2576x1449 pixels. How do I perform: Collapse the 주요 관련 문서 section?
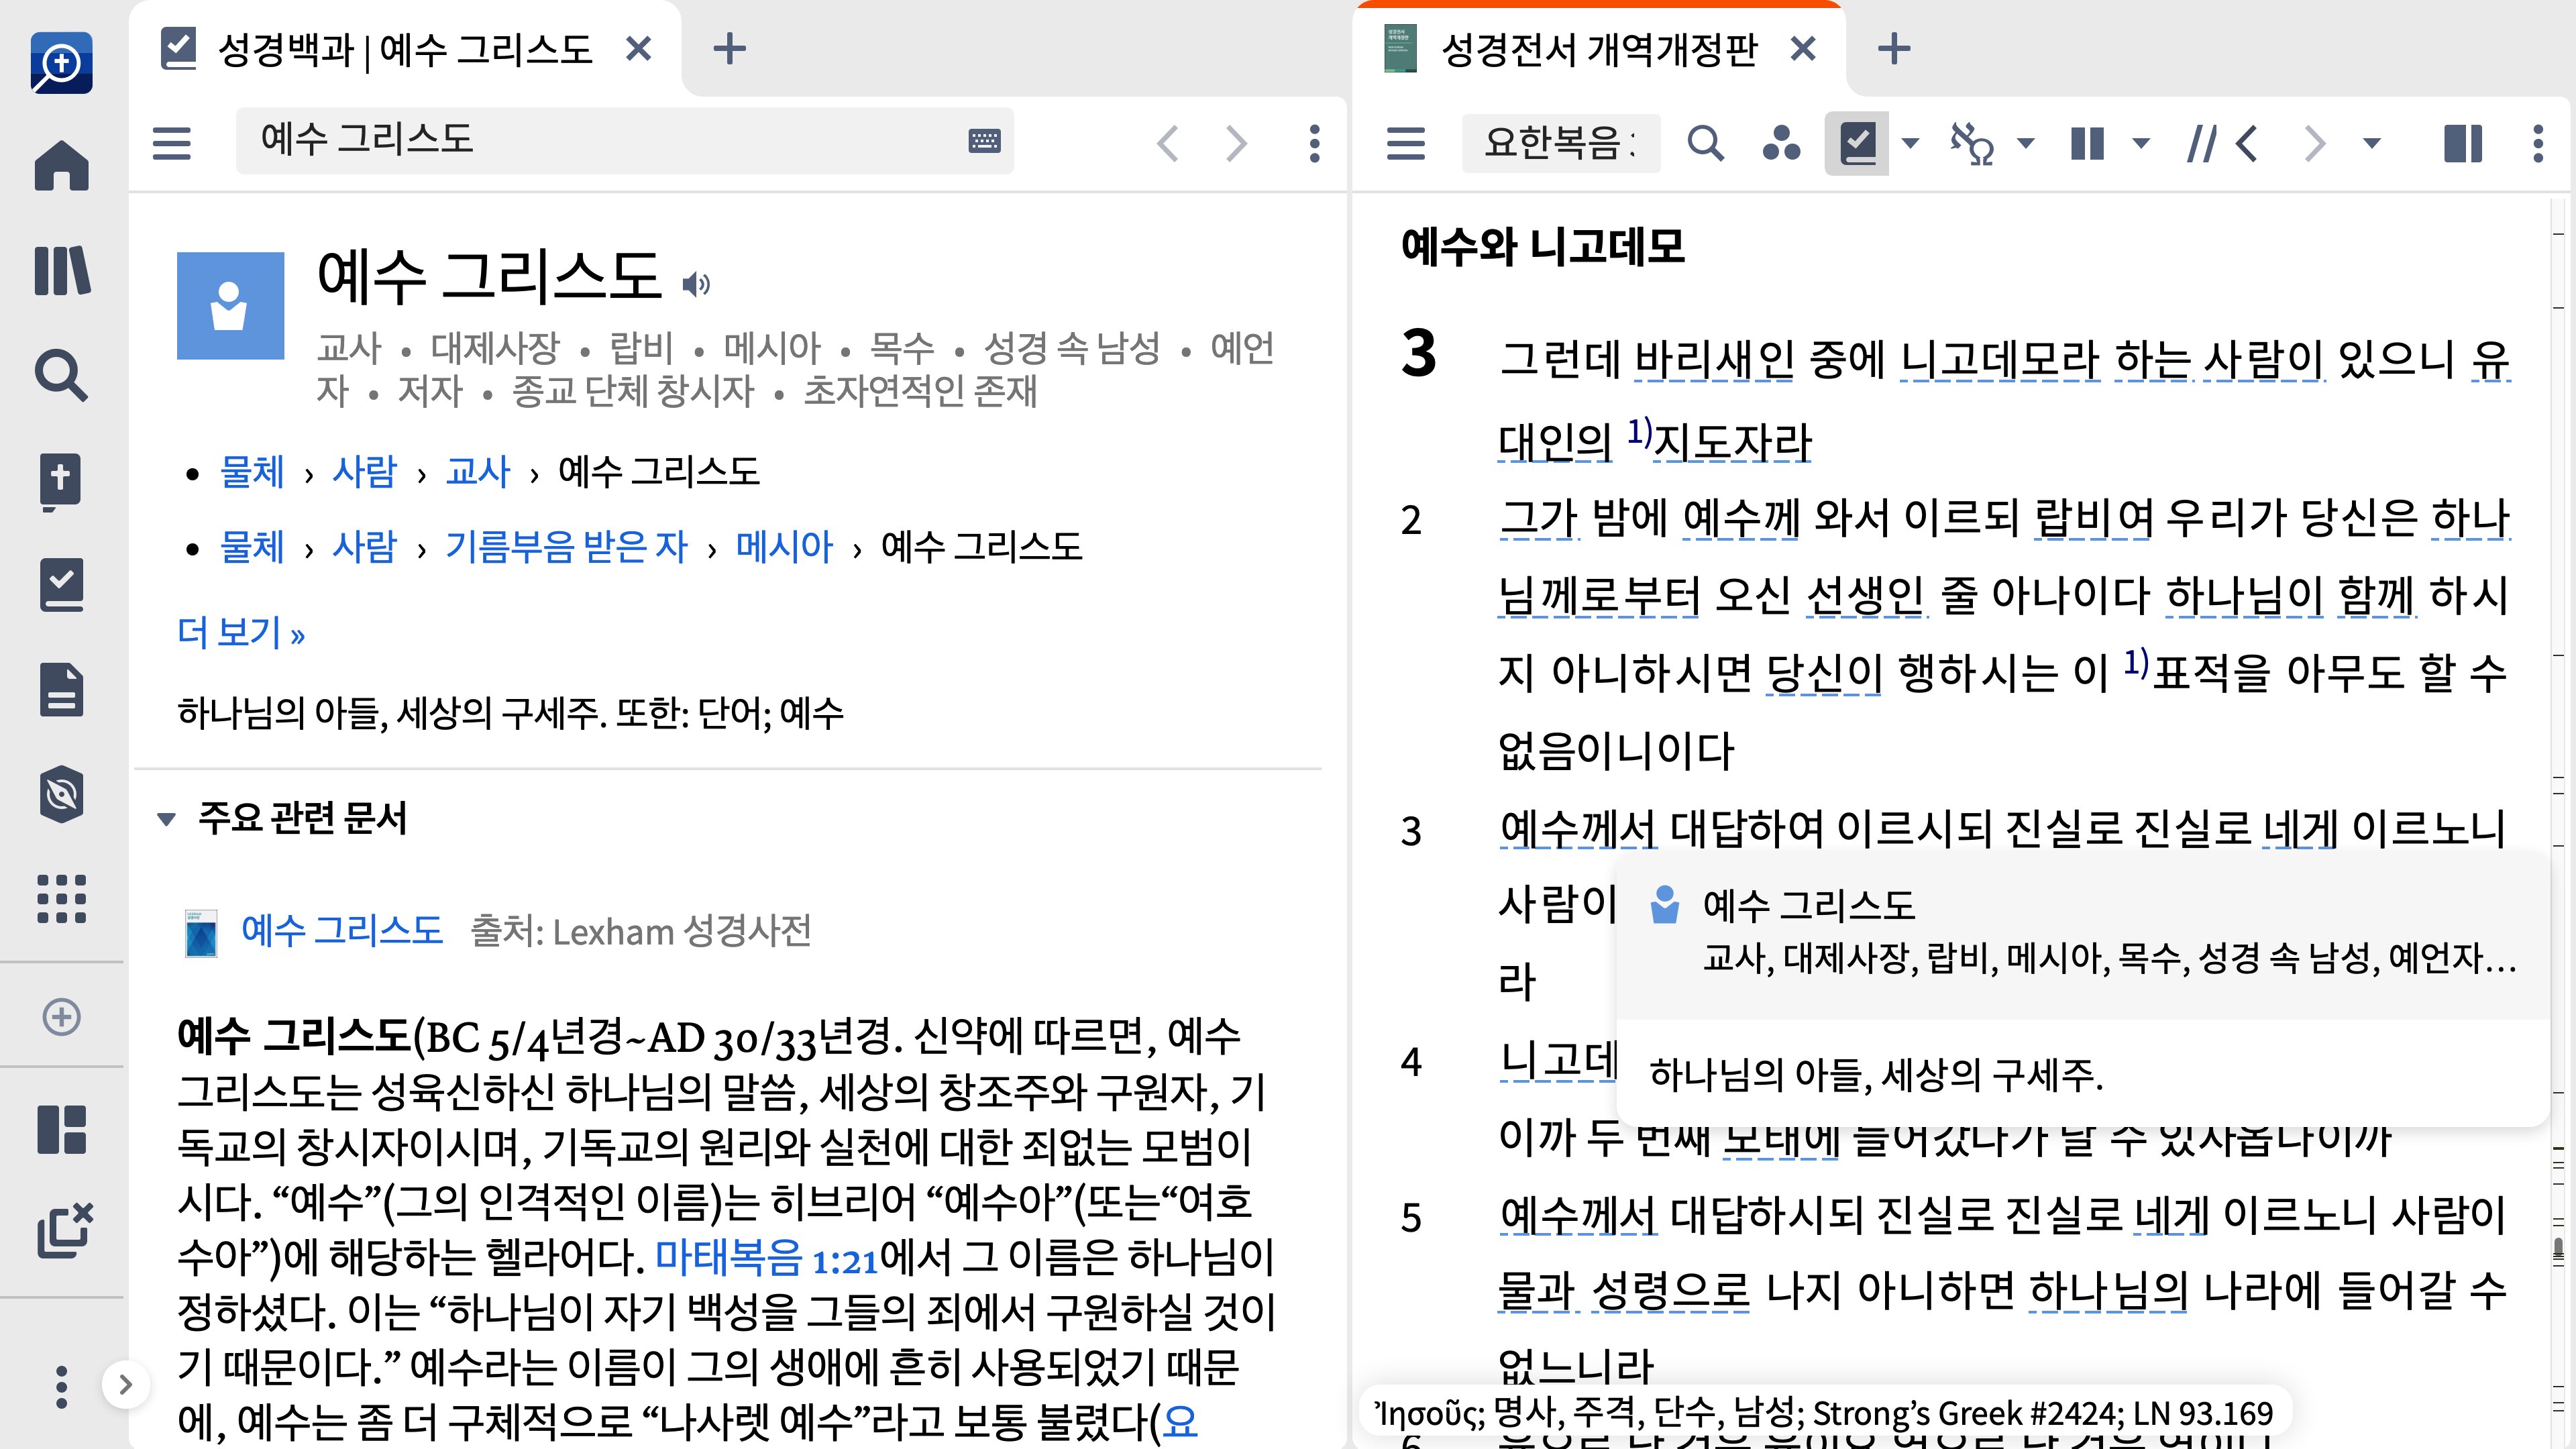click(x=166, y=819)
